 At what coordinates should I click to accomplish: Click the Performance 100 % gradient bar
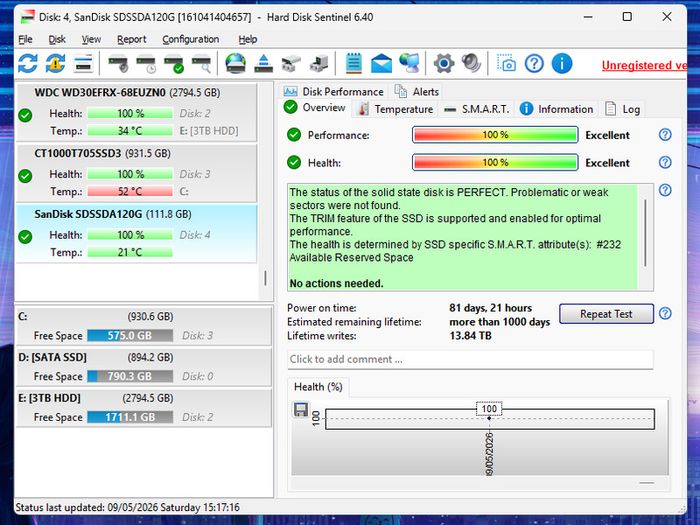(x=495, y=135)
